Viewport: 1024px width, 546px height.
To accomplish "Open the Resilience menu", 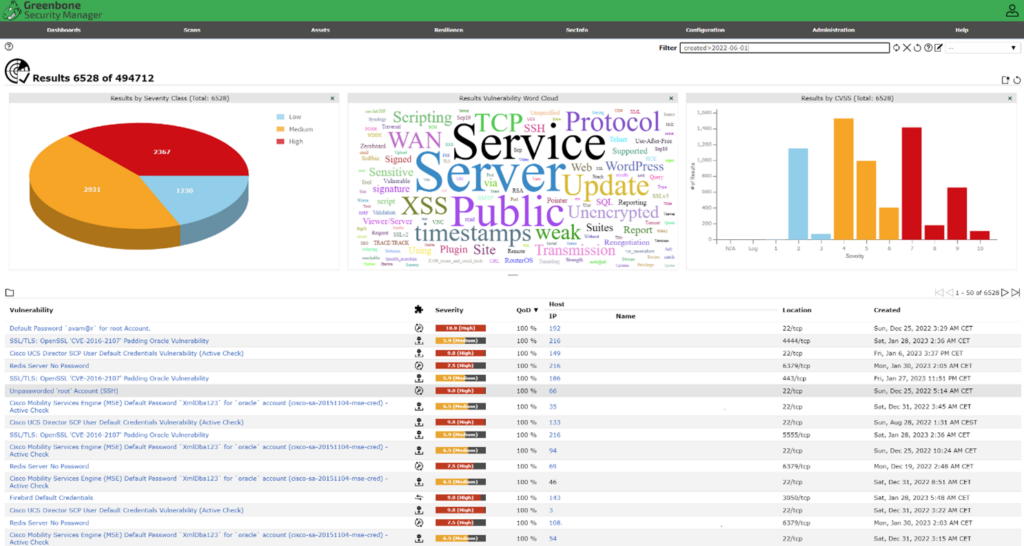I will pos(449,30).
